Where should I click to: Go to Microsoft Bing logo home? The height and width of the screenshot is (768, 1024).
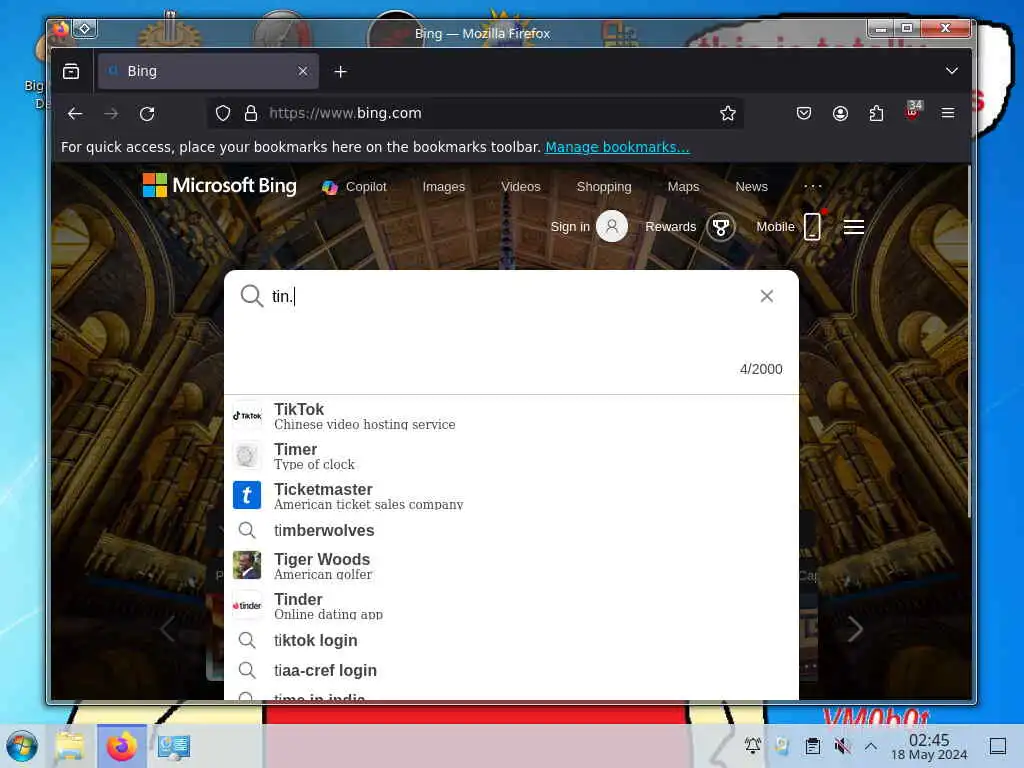click(x=219, y=185)
